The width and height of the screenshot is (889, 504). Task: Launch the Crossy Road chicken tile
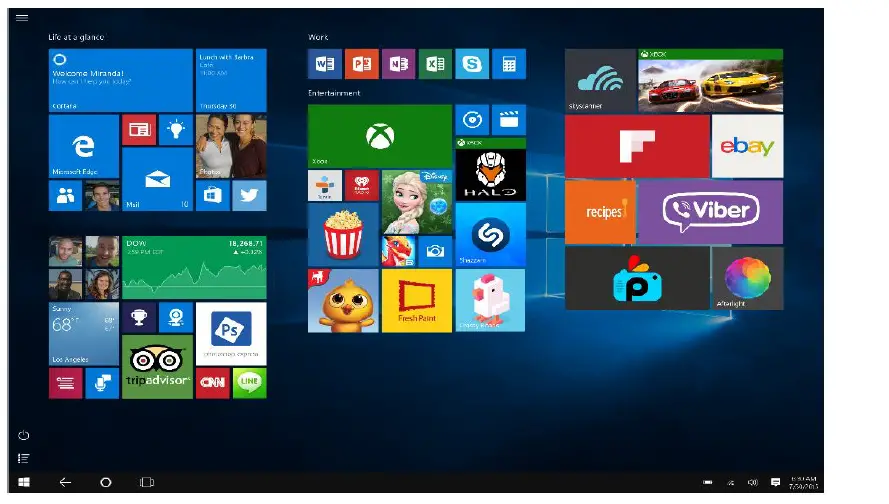(x=490, y=300)
